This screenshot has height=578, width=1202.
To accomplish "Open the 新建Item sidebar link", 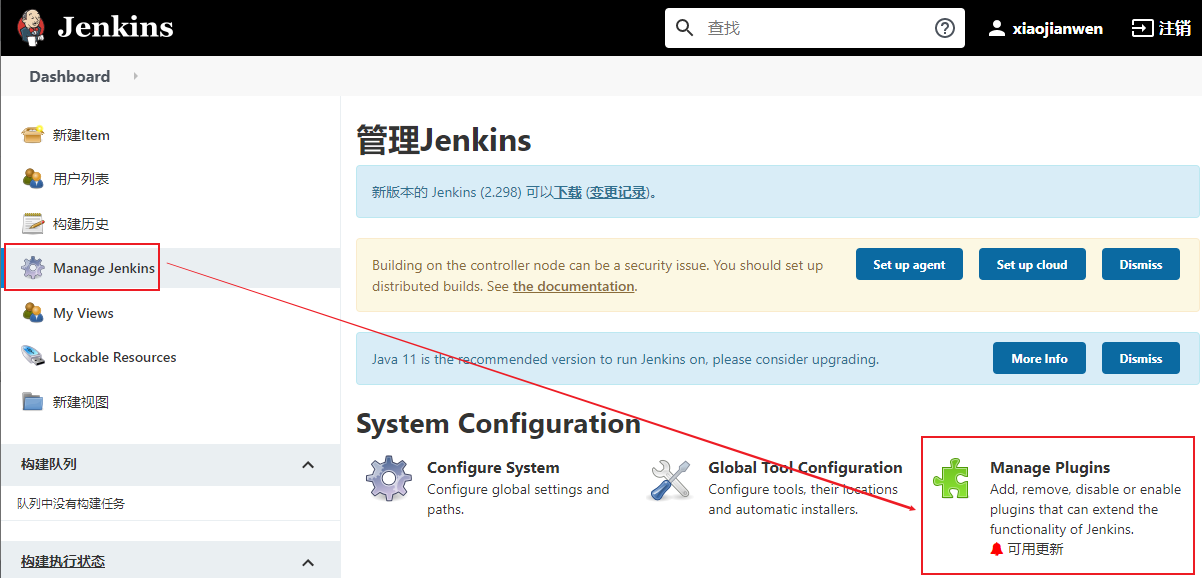I will (81, 135).
